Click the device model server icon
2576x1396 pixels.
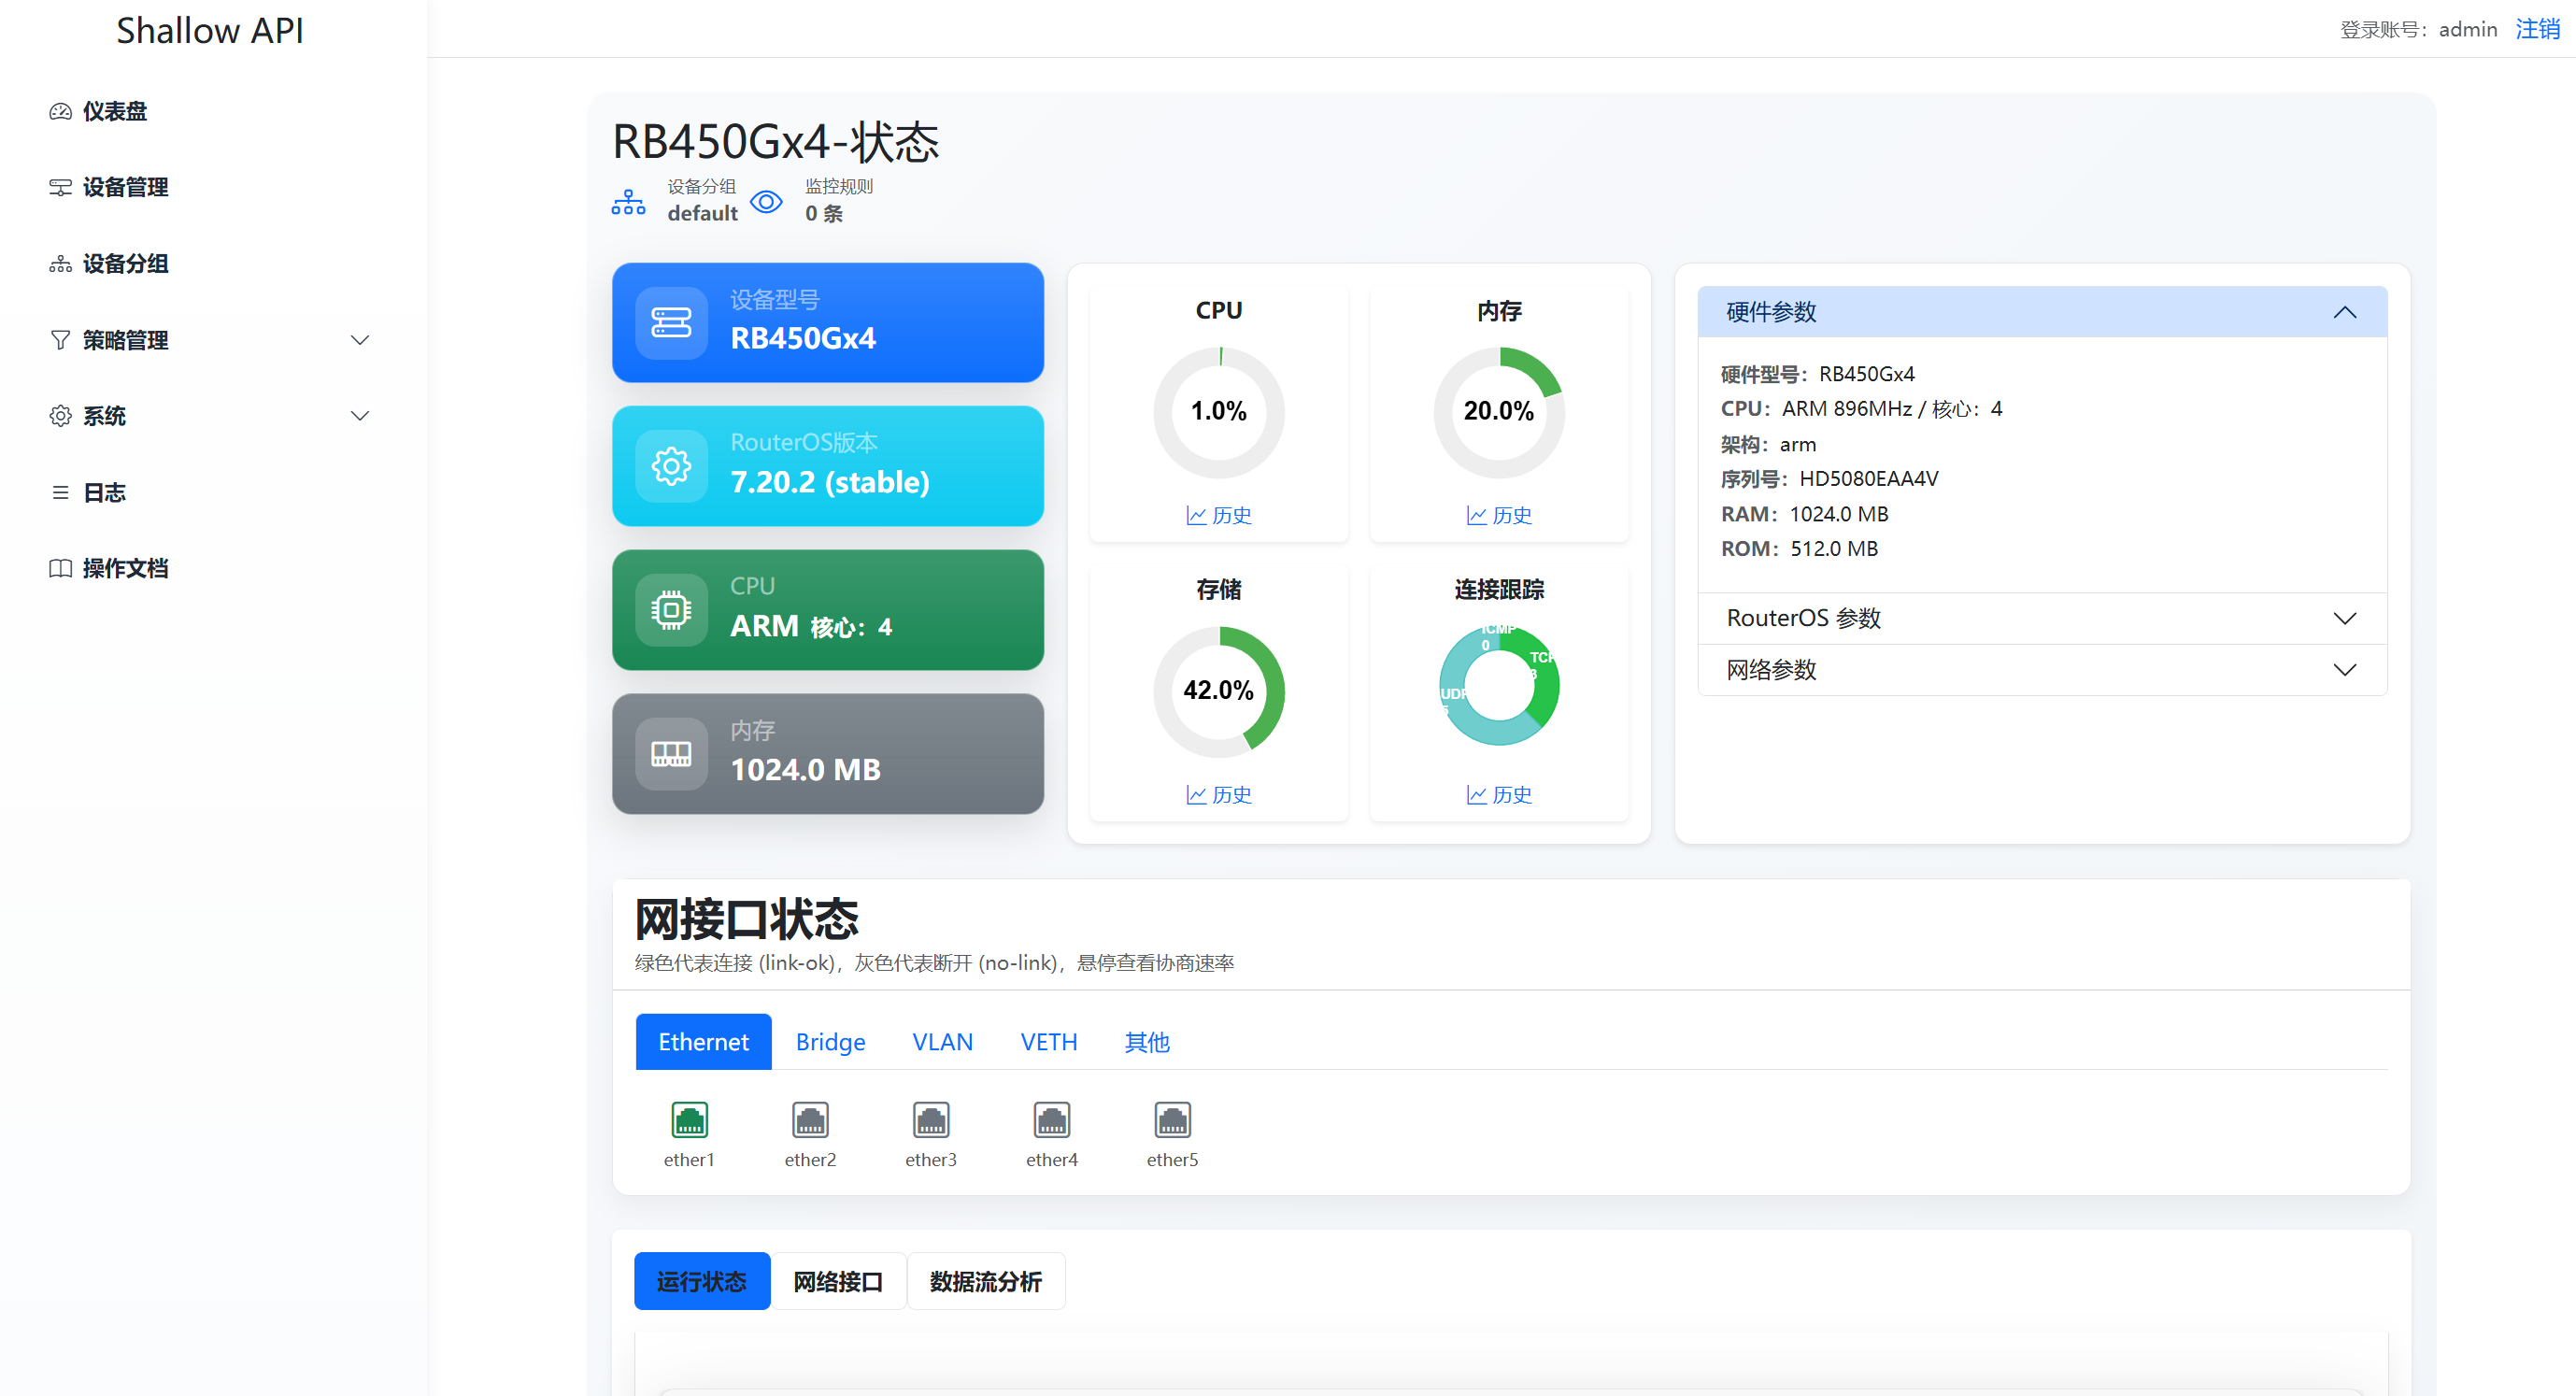[x=671, y=322]
